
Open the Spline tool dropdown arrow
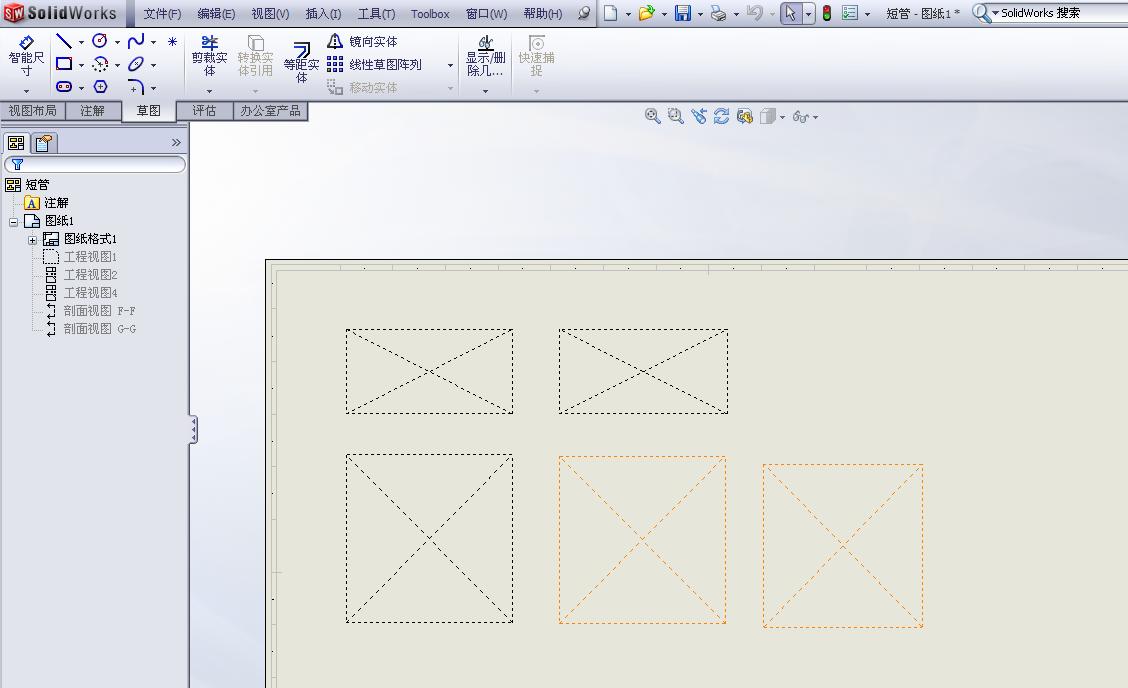[x=153, y=42]
